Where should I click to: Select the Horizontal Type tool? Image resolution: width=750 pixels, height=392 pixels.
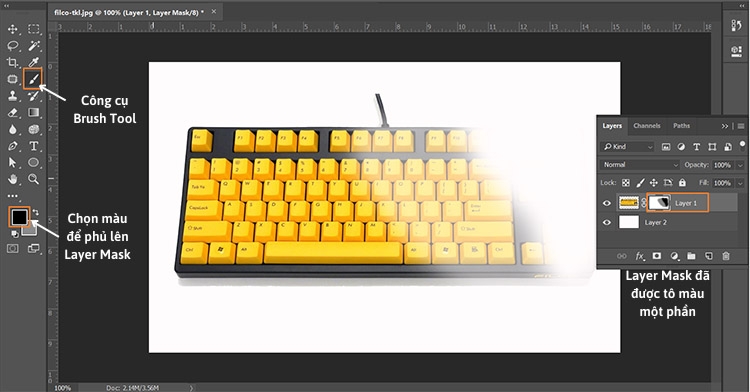tap(33, 146)
